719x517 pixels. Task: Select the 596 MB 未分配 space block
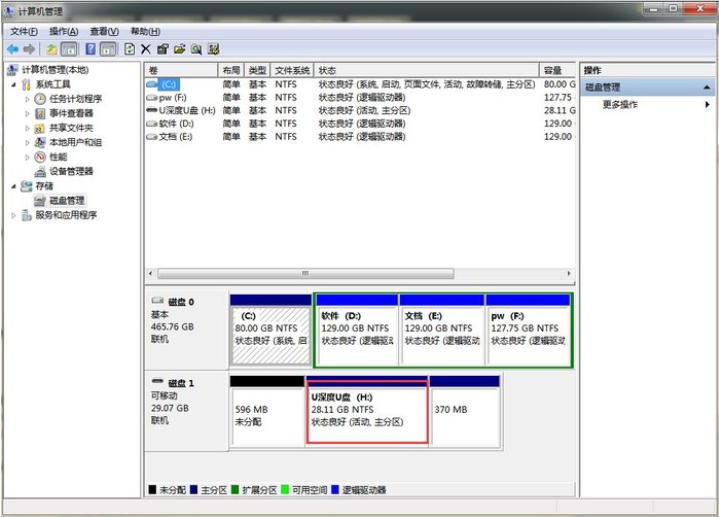pyautogui.click(x=267, y=411)
